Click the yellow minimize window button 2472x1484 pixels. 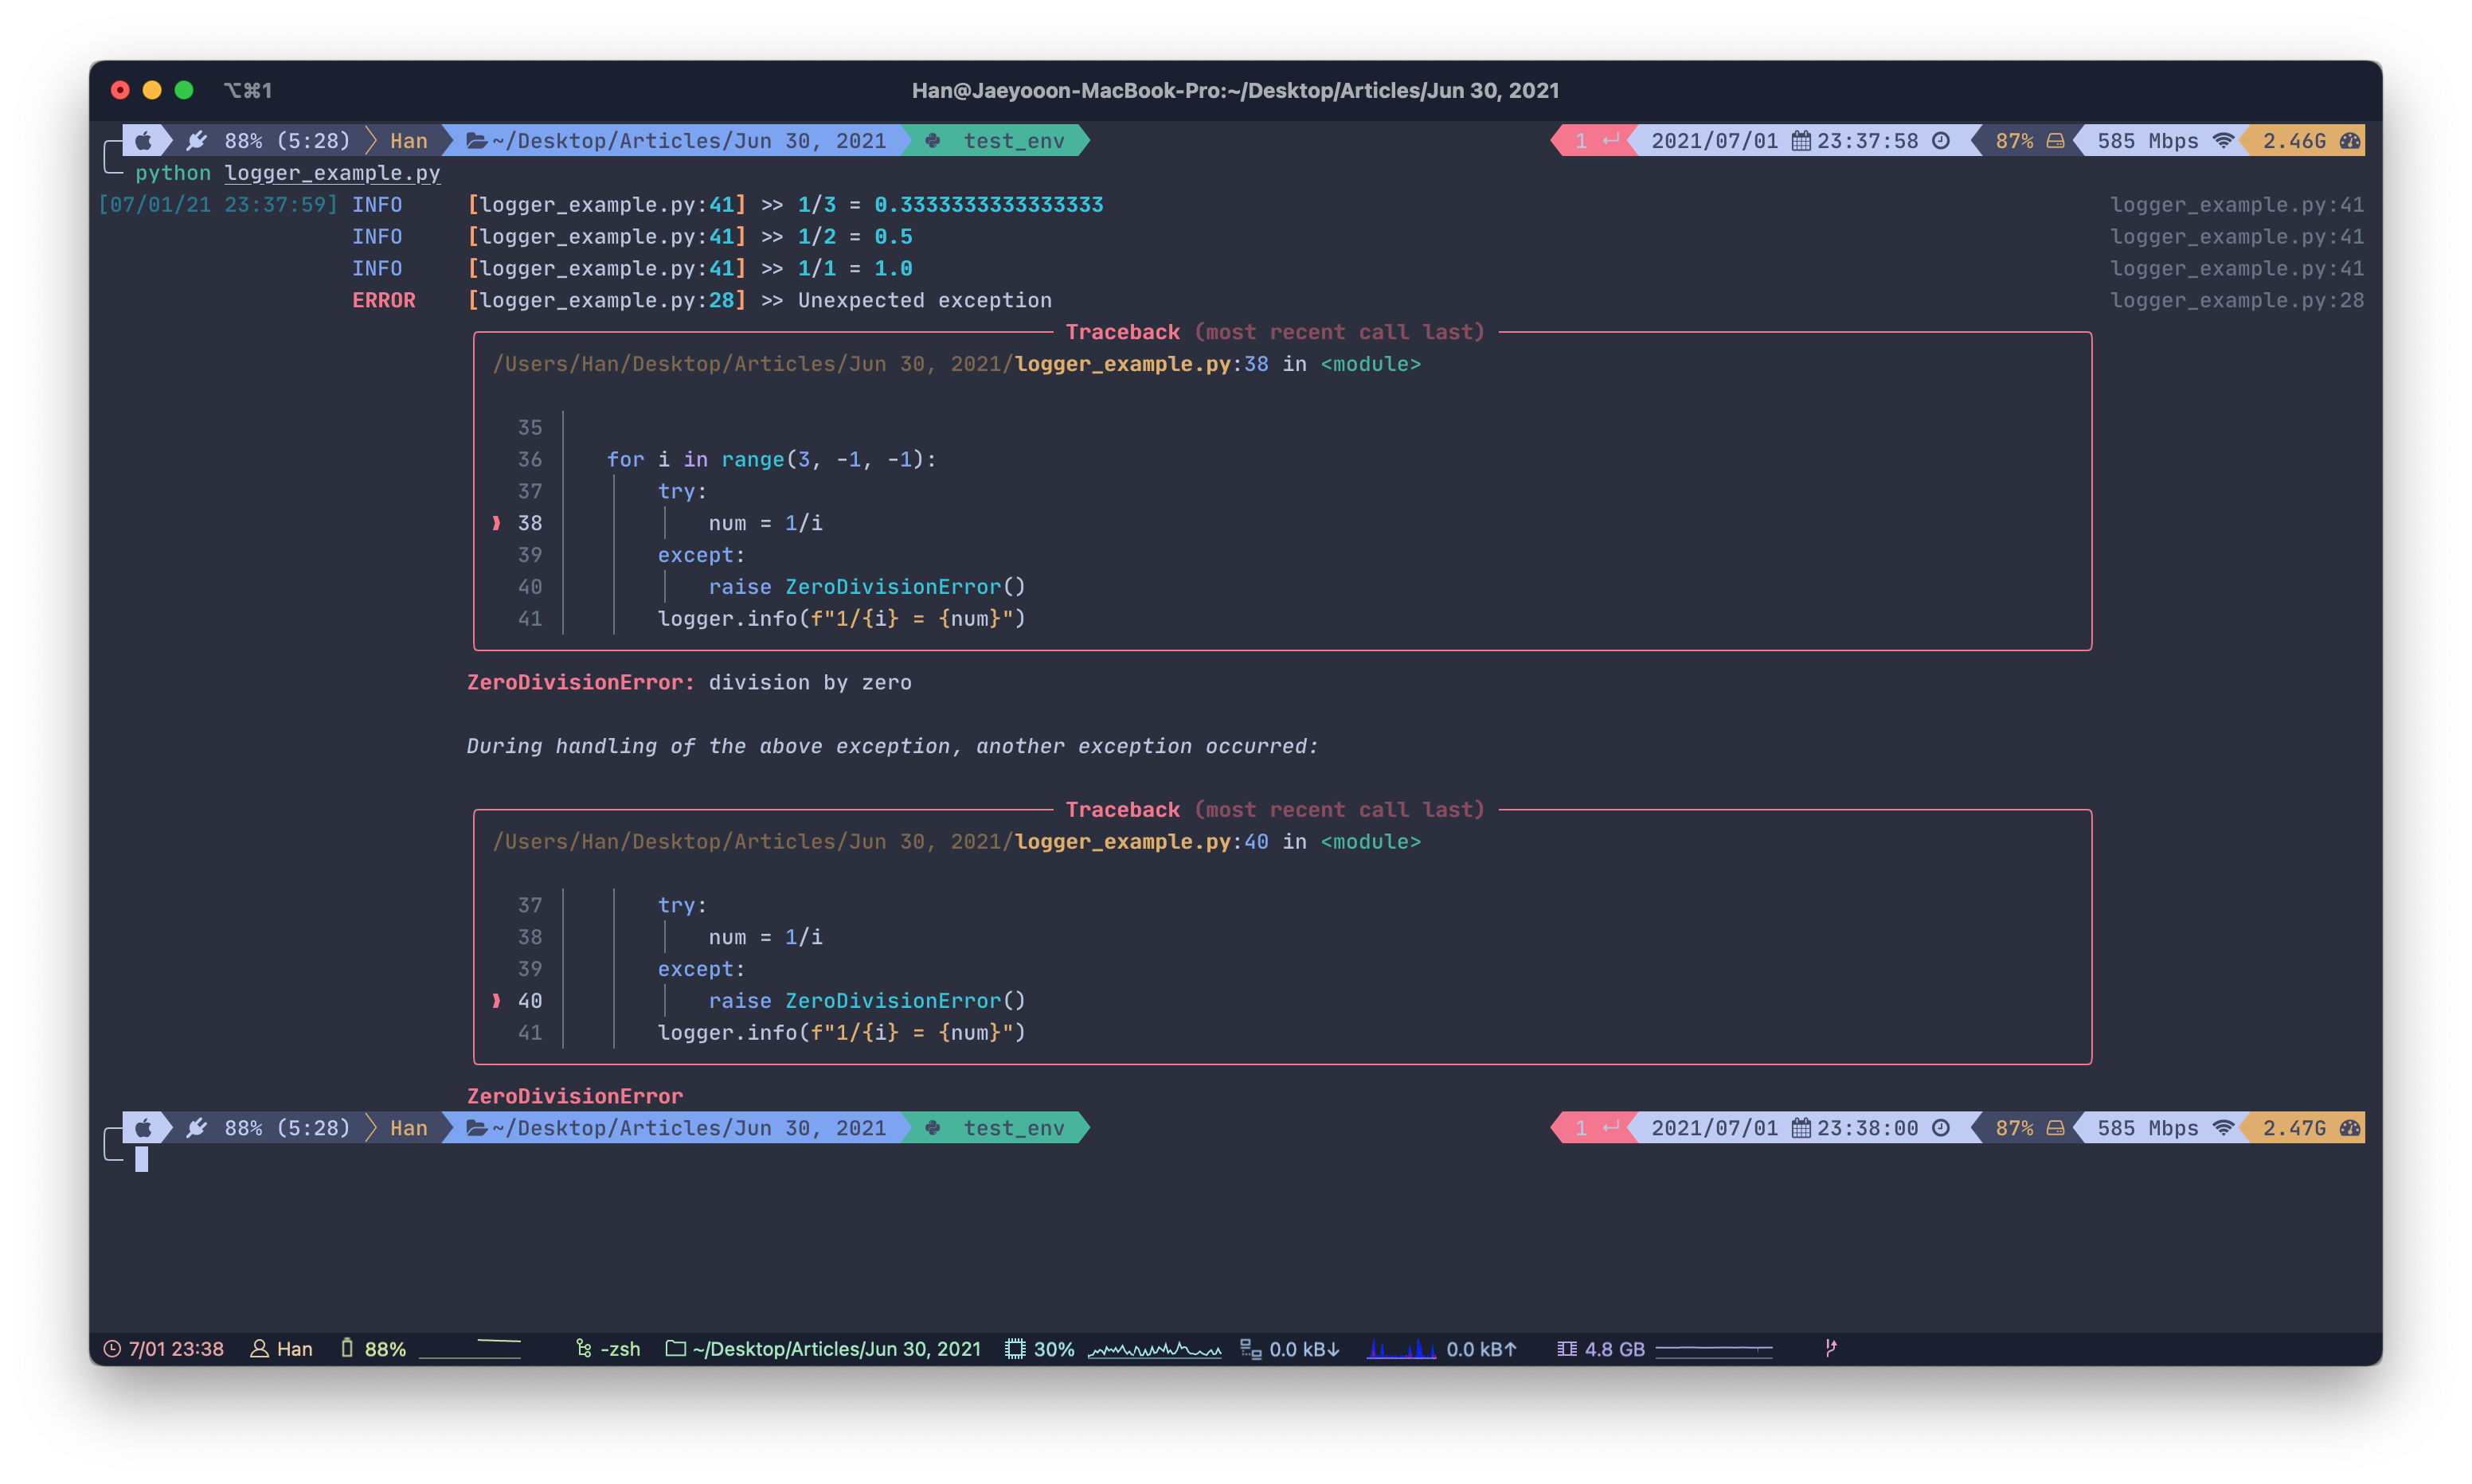click(x=152, y=91)
